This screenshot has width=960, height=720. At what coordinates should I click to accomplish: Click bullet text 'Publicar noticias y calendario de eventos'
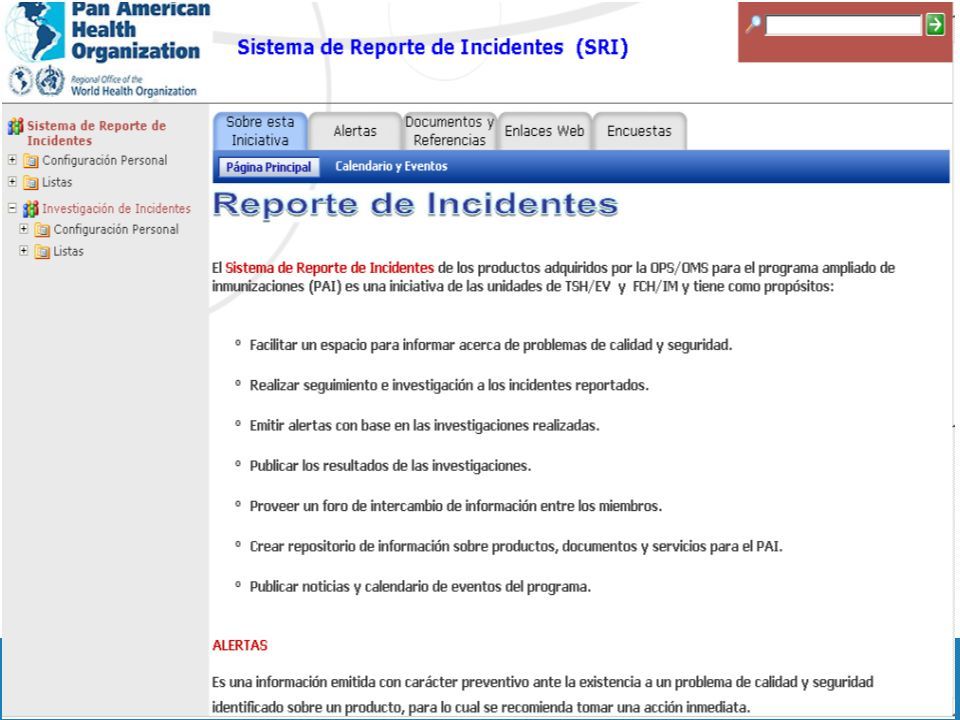point(420,587)
